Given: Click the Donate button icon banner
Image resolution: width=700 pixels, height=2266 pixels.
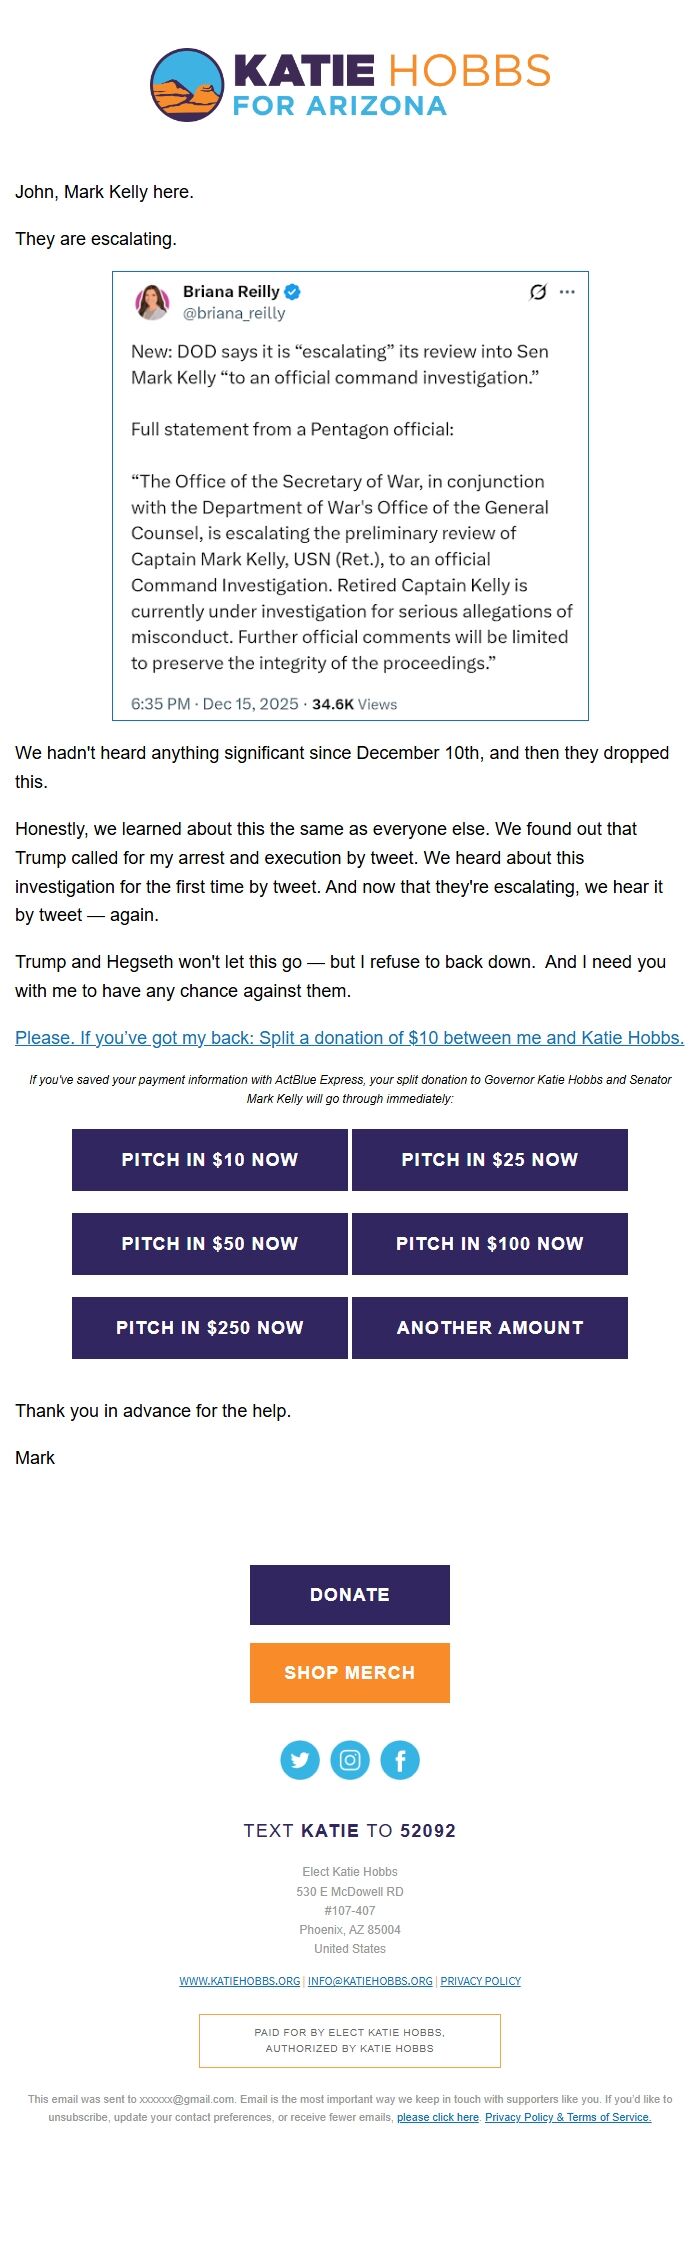Looking at the screenshot, I should pos(349,1594).
